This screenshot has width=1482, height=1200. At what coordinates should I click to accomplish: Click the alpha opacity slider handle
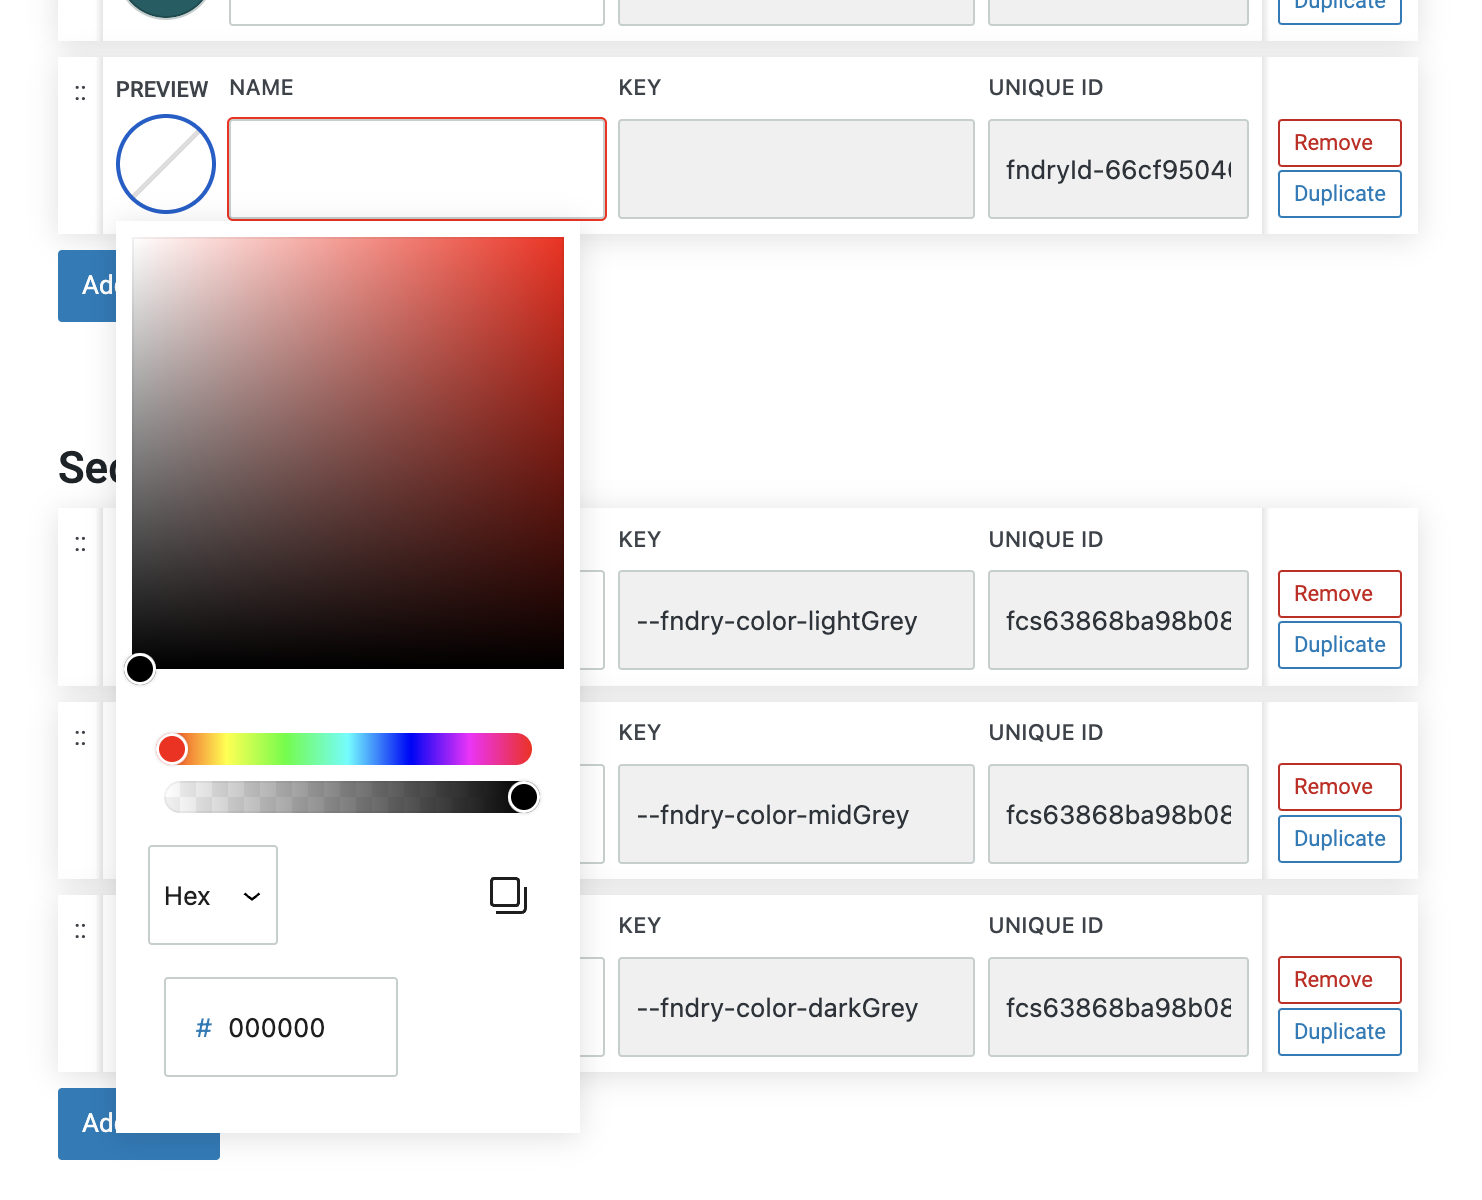pos(523,797)
